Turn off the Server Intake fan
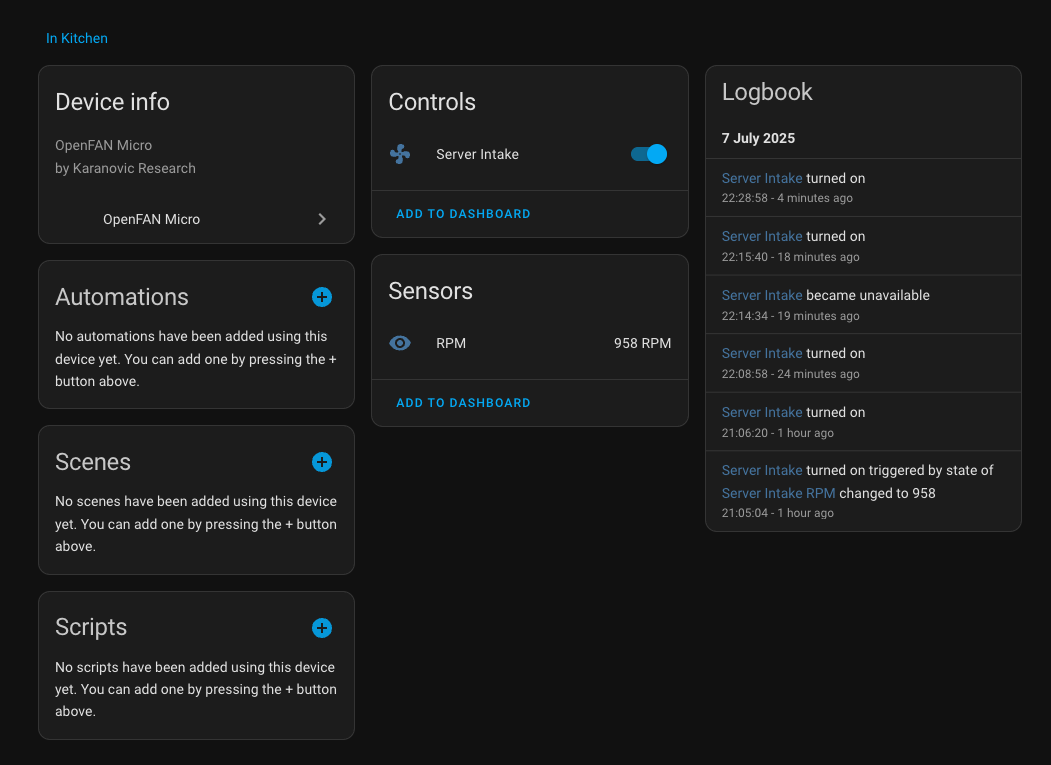 pos(648,154)
